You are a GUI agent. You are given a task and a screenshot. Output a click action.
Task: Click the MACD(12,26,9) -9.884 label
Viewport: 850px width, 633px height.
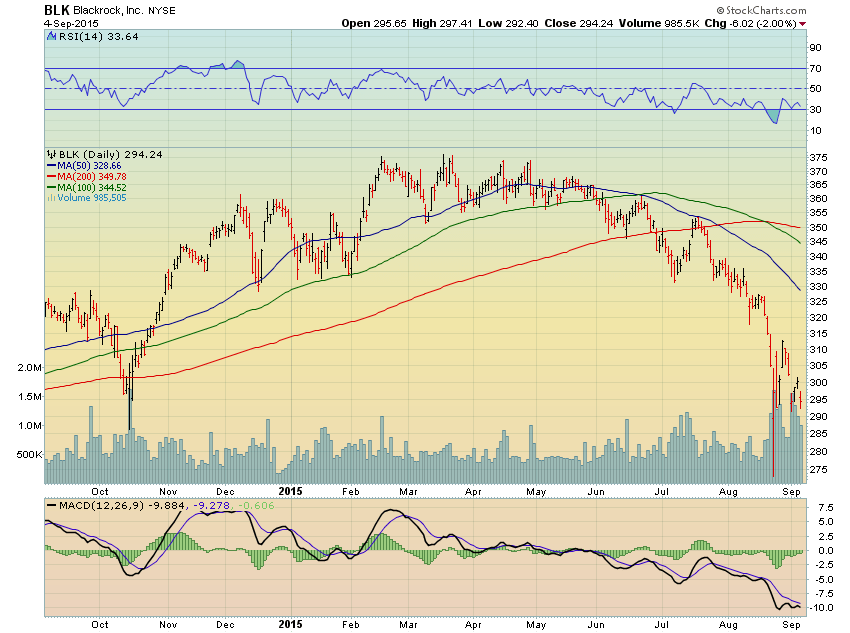121,506
